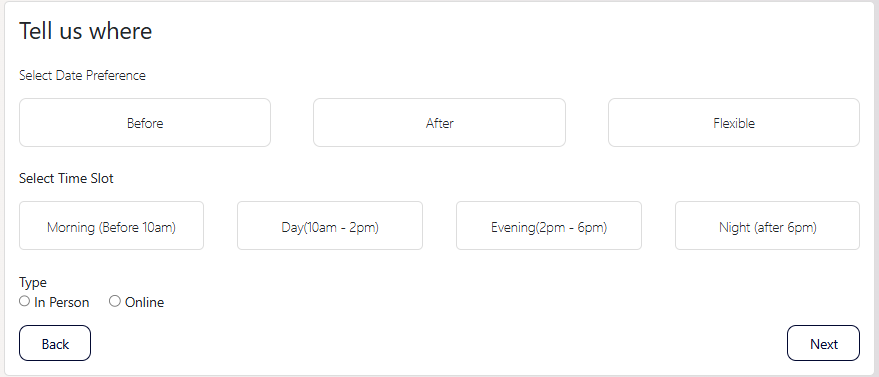This screenshot has width=879, height=377.
Task: Click the Select Date Preference label
Action: coord(82,76)
